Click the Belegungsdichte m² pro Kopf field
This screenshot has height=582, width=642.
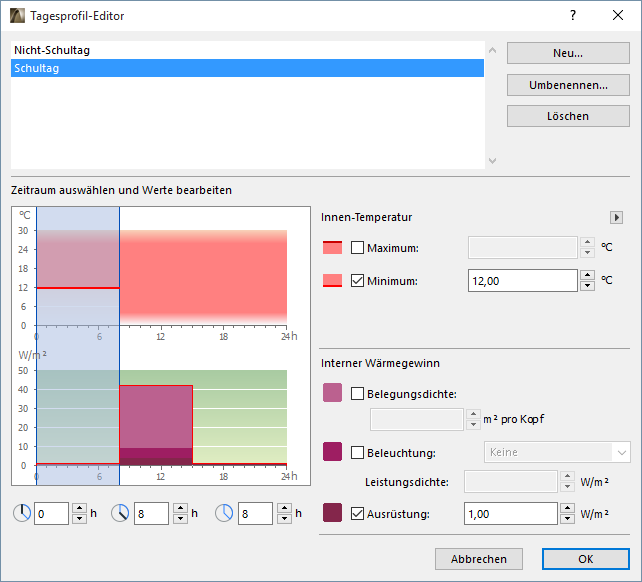coord(416,419)
